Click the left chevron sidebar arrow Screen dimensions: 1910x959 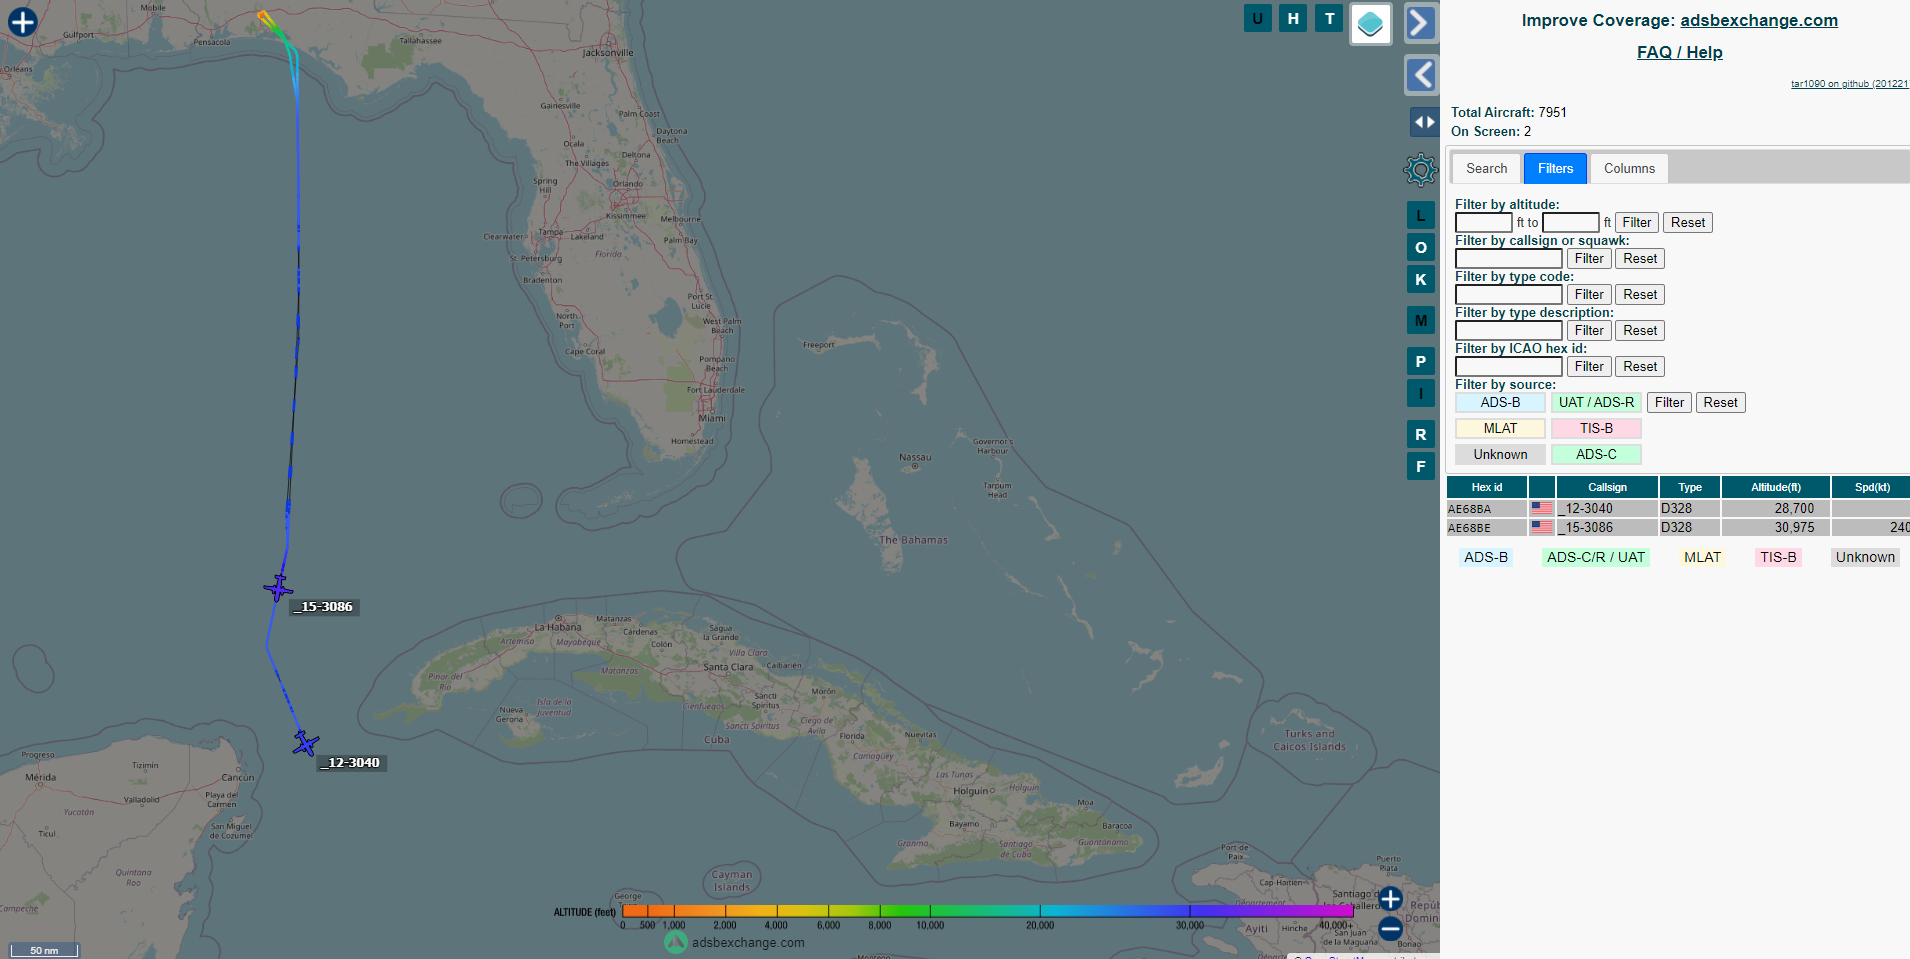(1421, 74)
